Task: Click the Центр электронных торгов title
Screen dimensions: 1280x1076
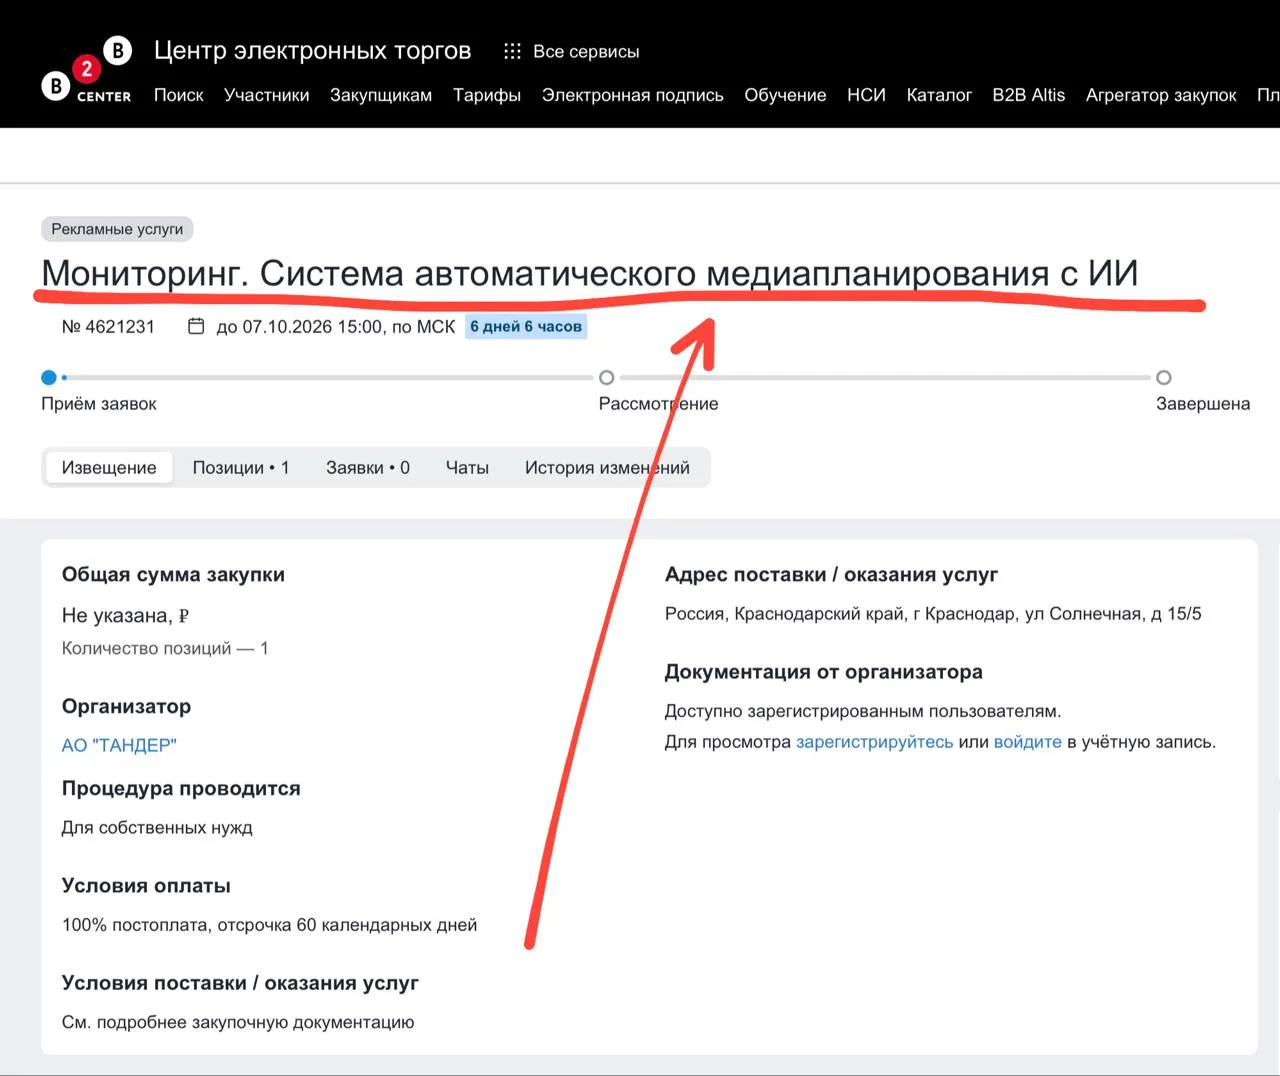Action: (x=313, y=51)
